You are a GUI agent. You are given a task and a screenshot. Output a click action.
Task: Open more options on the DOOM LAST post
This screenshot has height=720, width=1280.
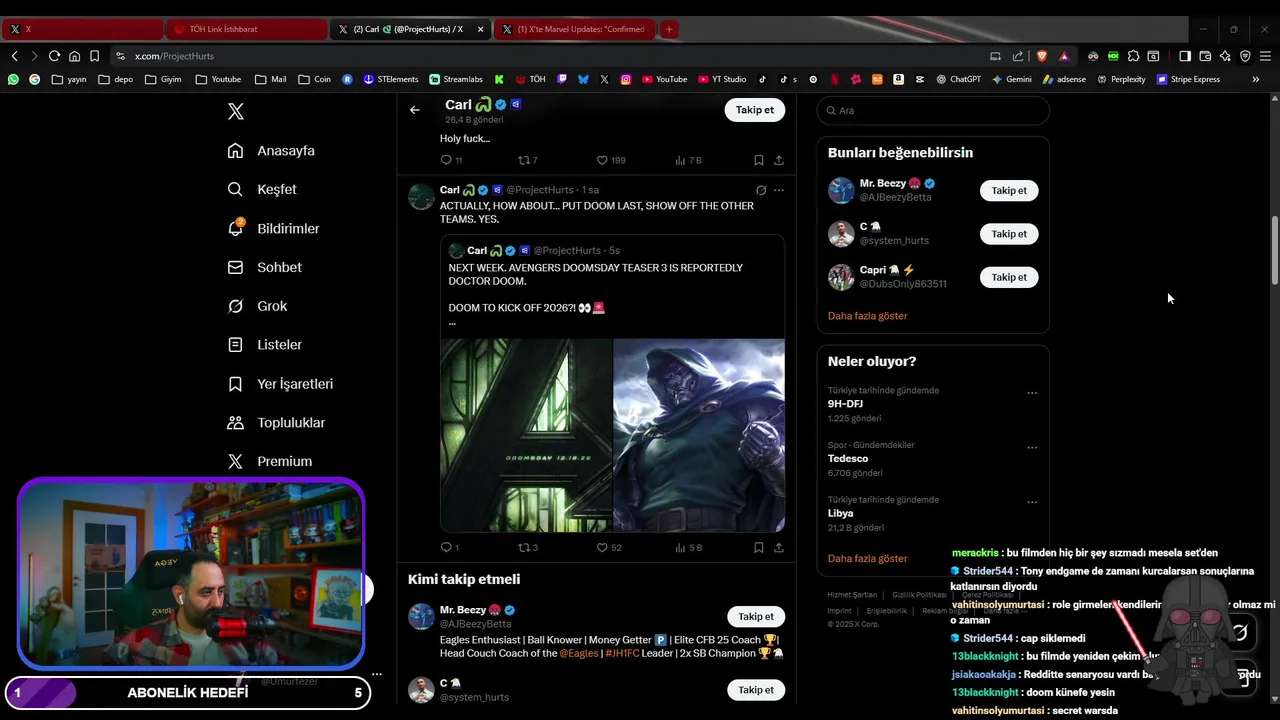(779, 190)
